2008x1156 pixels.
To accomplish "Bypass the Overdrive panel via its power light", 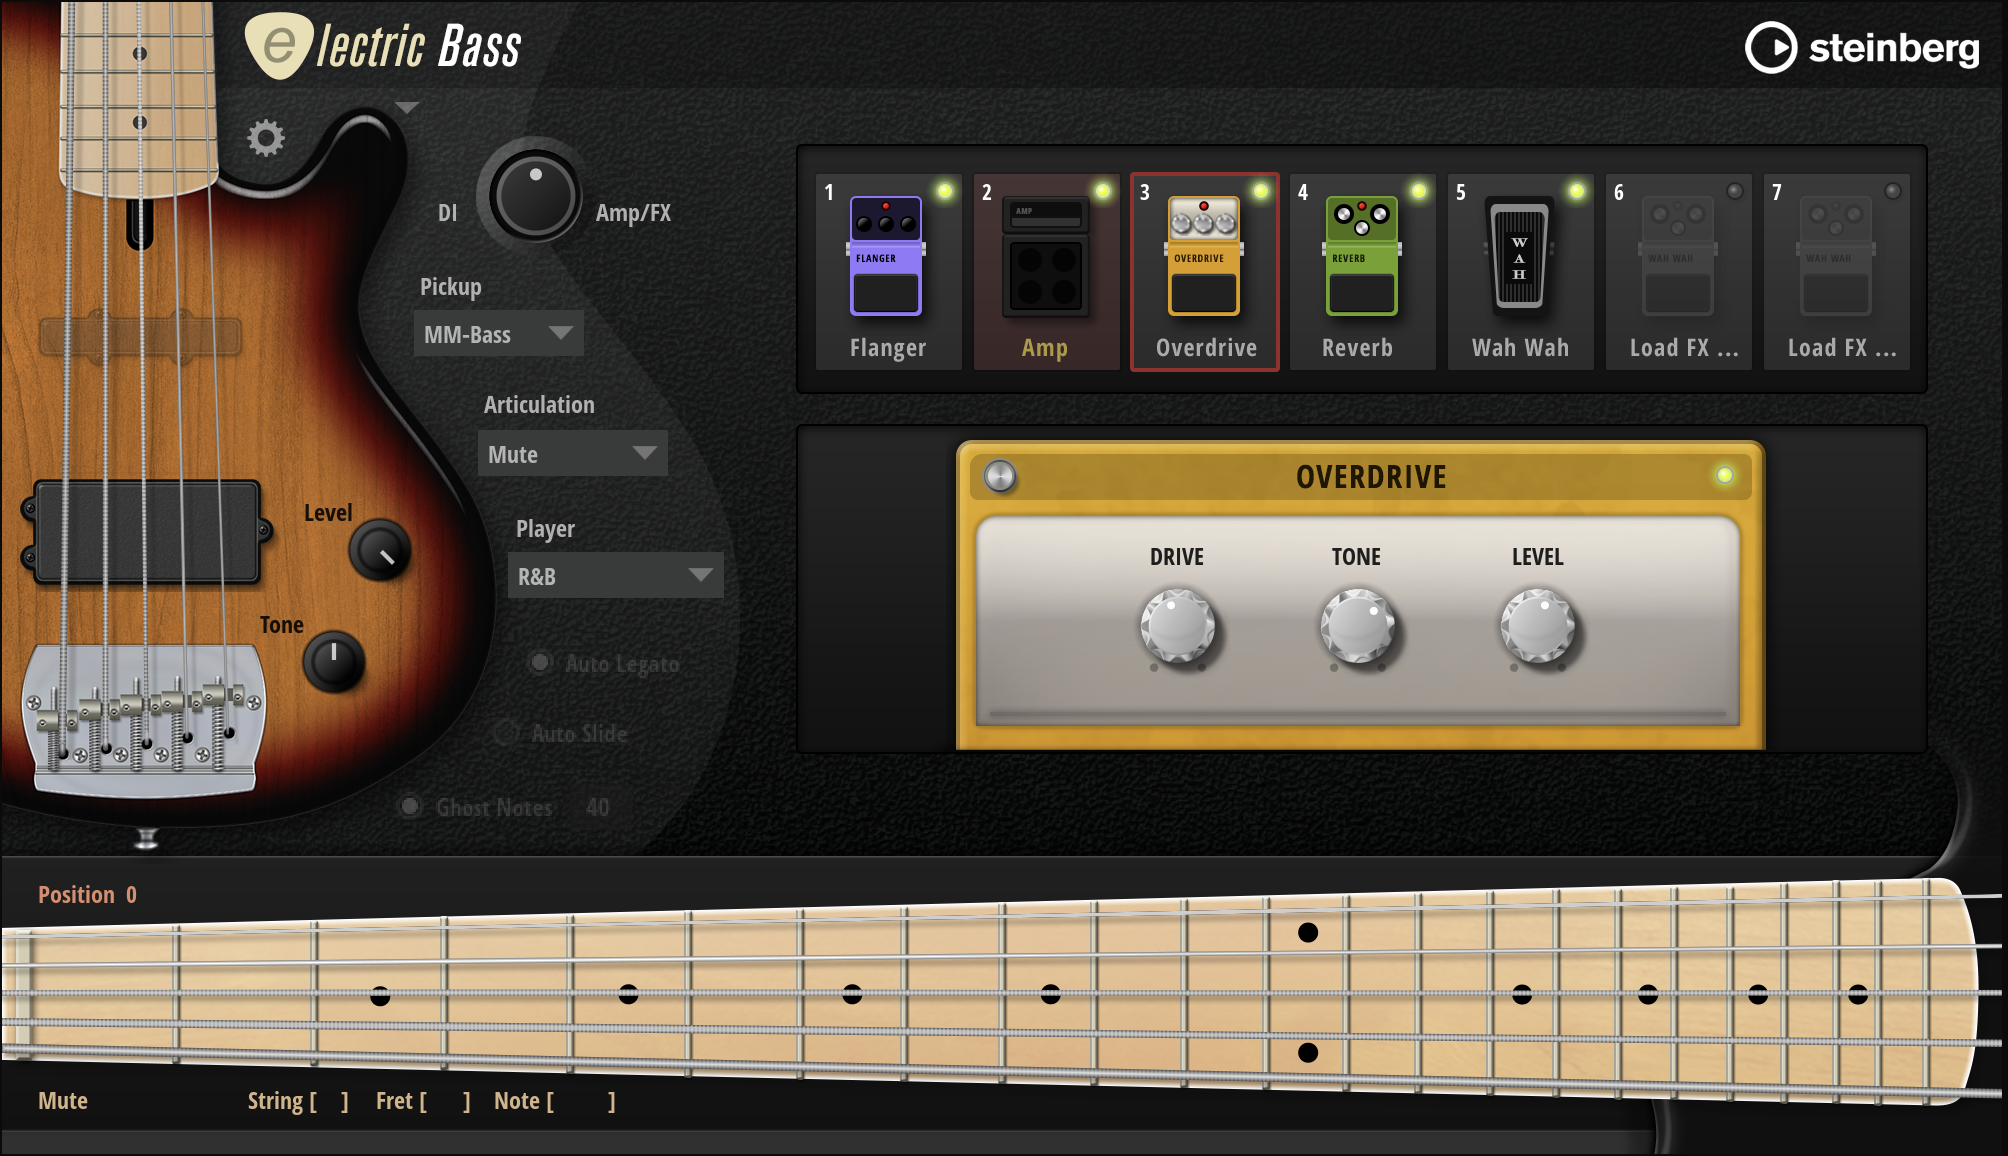I will pos(1723,477).
